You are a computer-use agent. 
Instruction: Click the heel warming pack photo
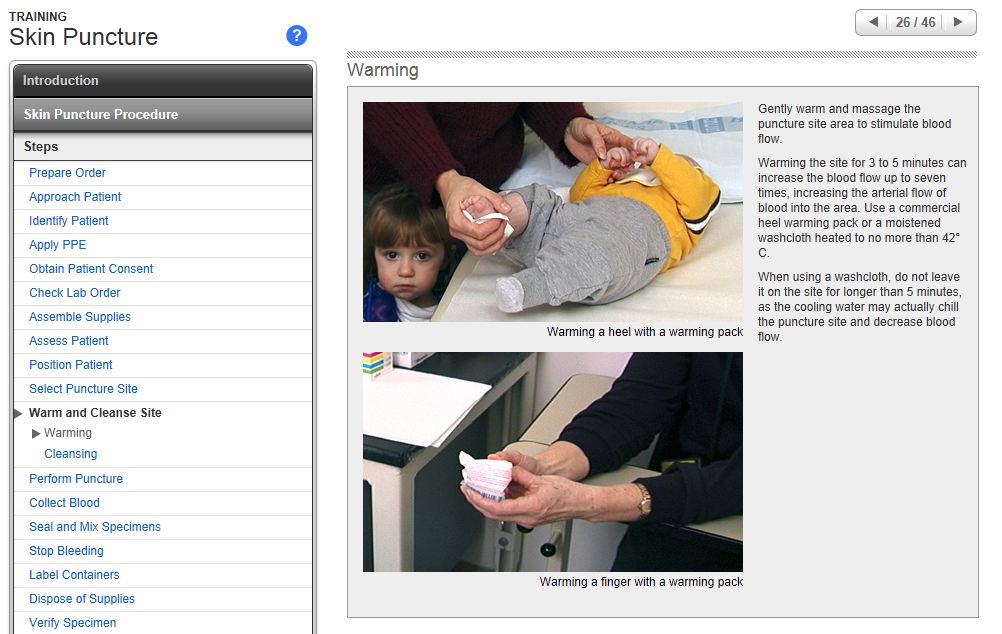click(552, 211)
